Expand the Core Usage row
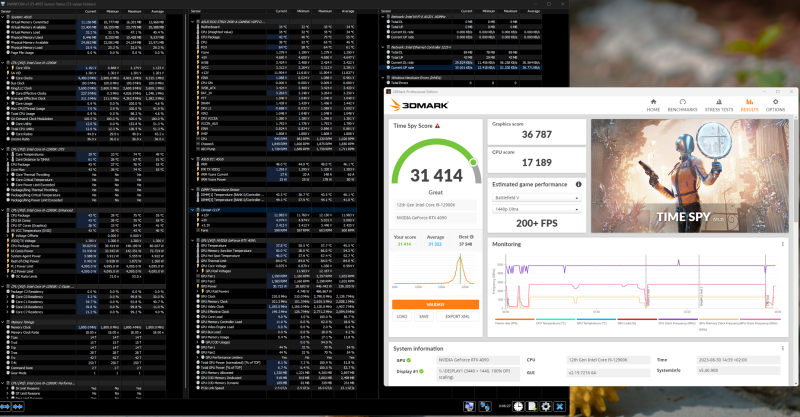 pyautogui.click(x=8, y=104)
